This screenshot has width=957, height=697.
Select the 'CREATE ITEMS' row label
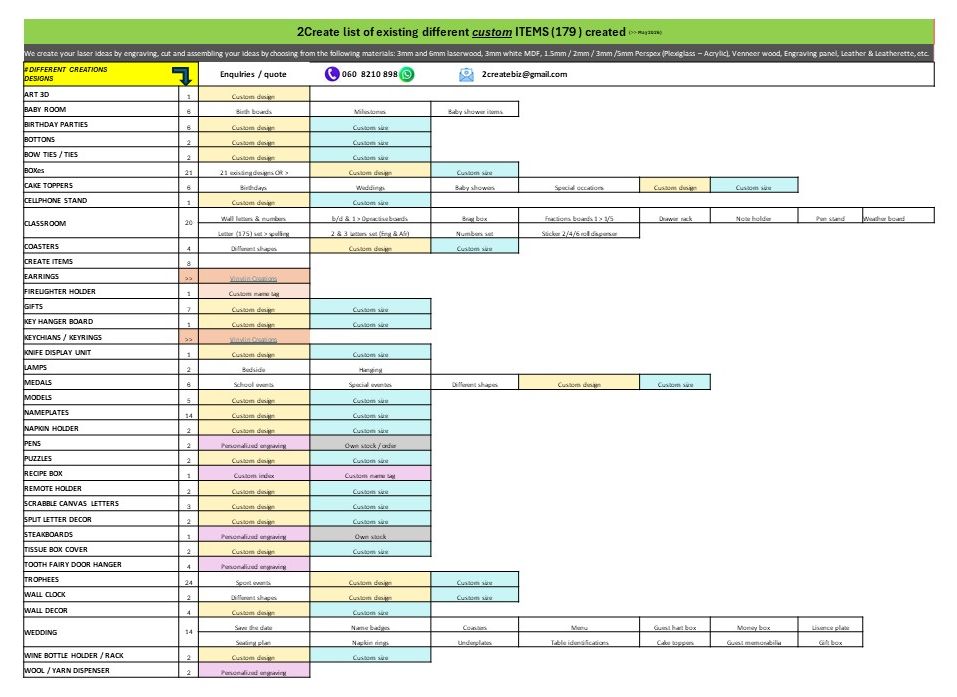pyautogui.click(x=101, y=261)
